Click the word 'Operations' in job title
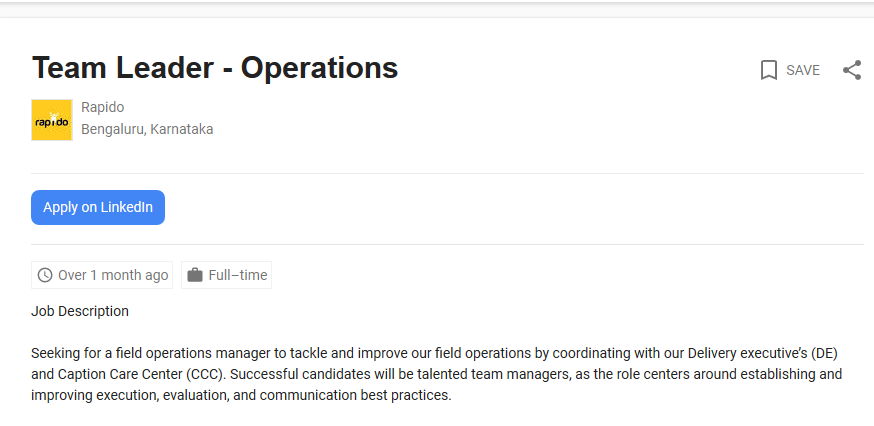 point(319,68)
